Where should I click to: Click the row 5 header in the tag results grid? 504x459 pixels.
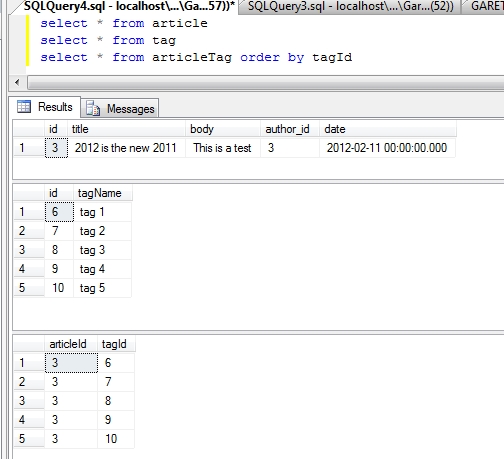pos(29,288)
